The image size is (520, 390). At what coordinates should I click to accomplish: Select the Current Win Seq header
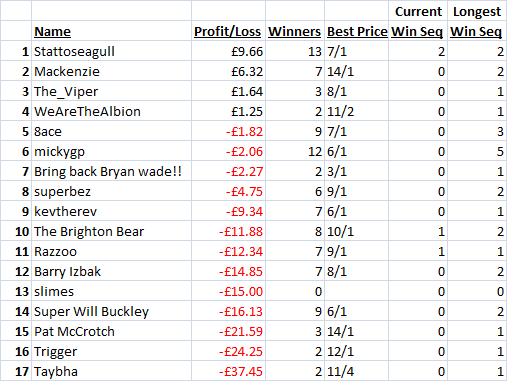(x=418, y=21)
